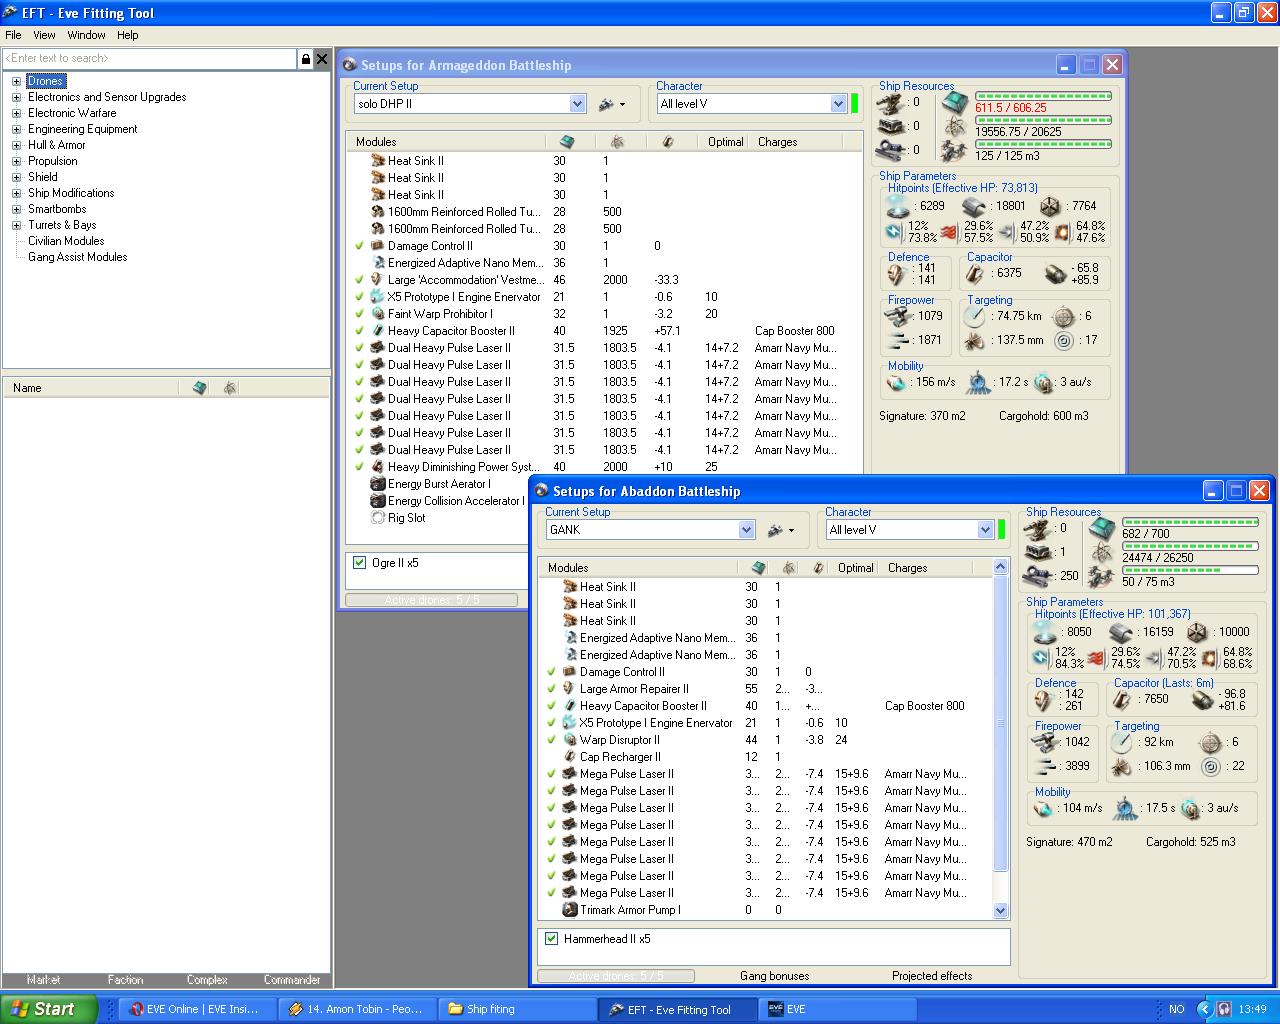
Task: Click the search text input field
Action: [150, 59]
